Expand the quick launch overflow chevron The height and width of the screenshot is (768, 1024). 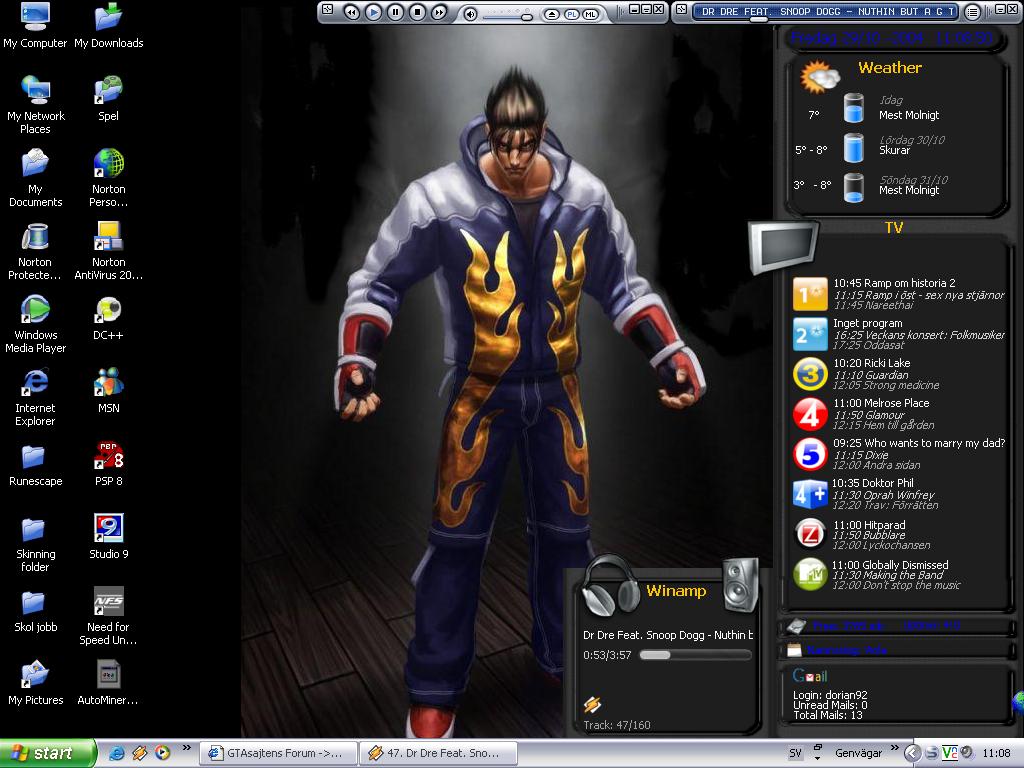[187, 748]
